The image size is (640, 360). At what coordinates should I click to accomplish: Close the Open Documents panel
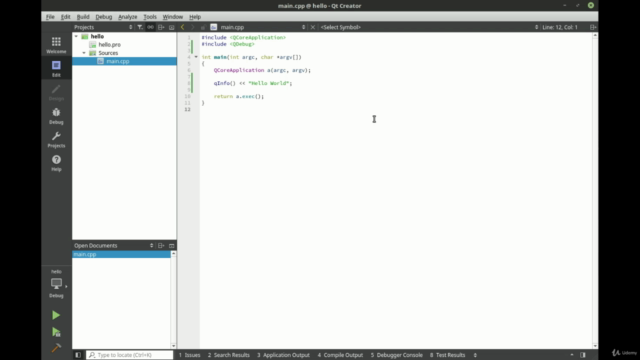171,245
